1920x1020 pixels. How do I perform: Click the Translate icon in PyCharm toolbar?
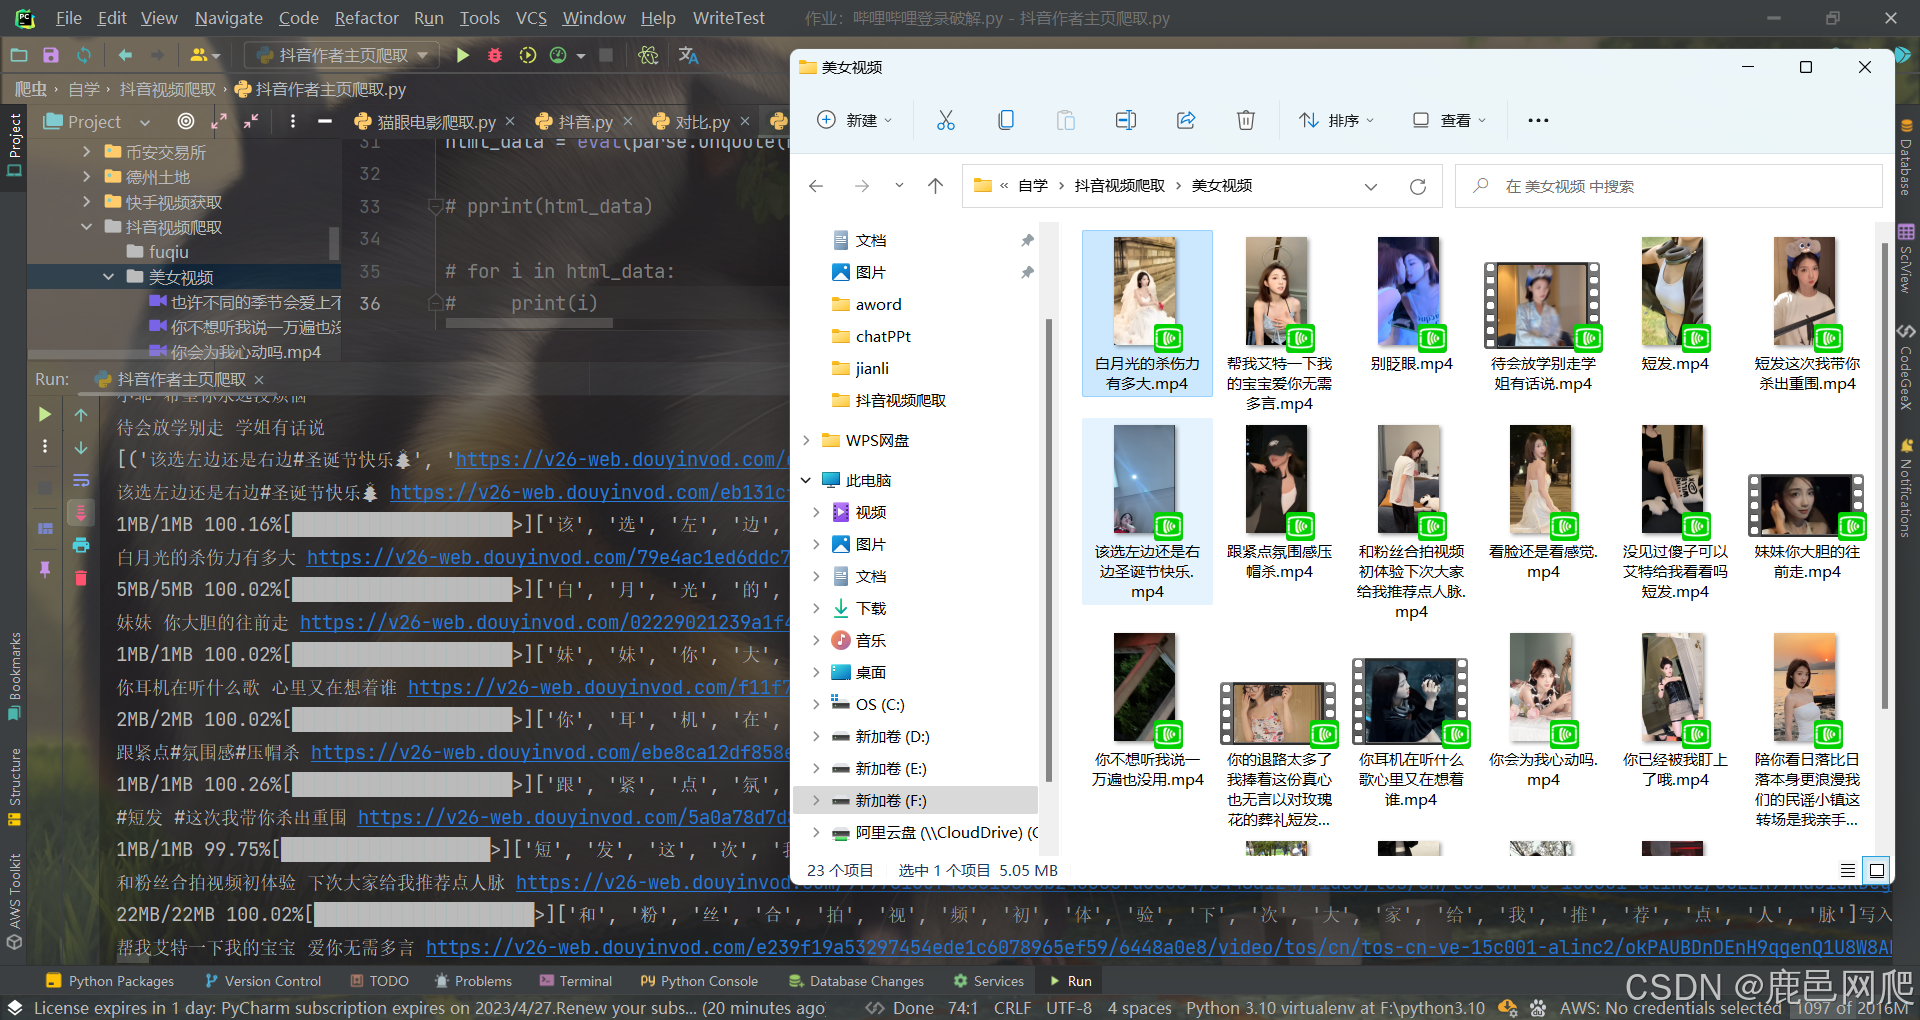(x=688, y=55)
